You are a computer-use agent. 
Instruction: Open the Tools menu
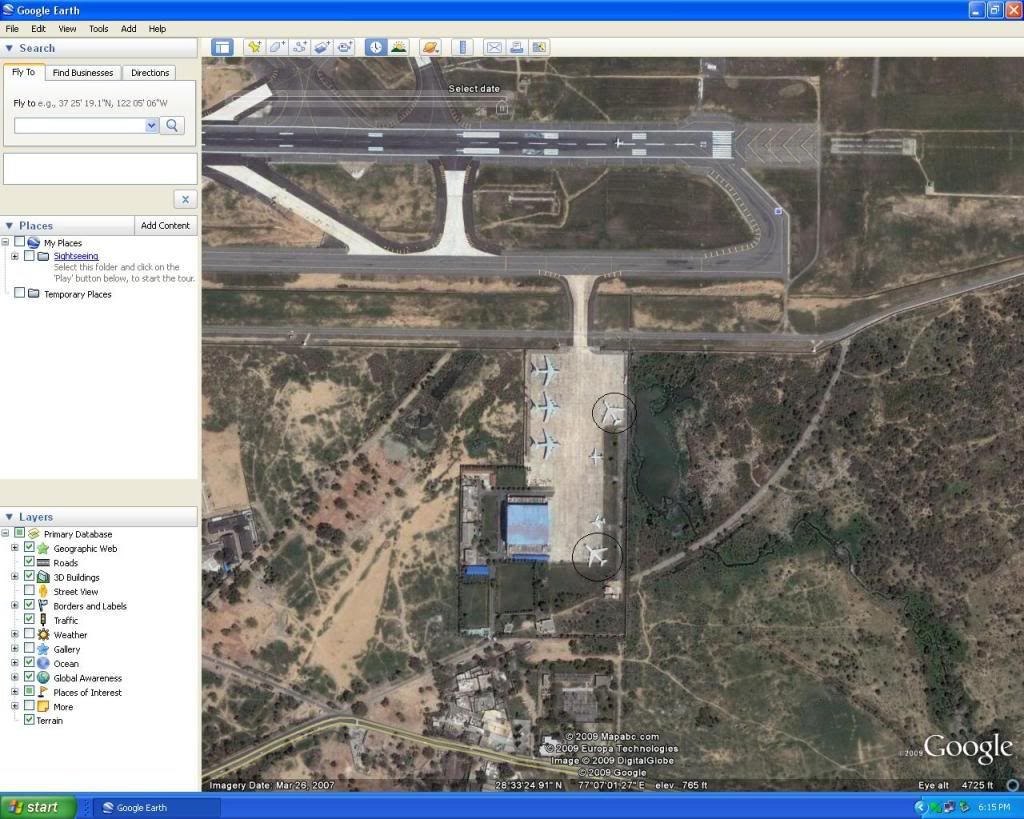99,29
